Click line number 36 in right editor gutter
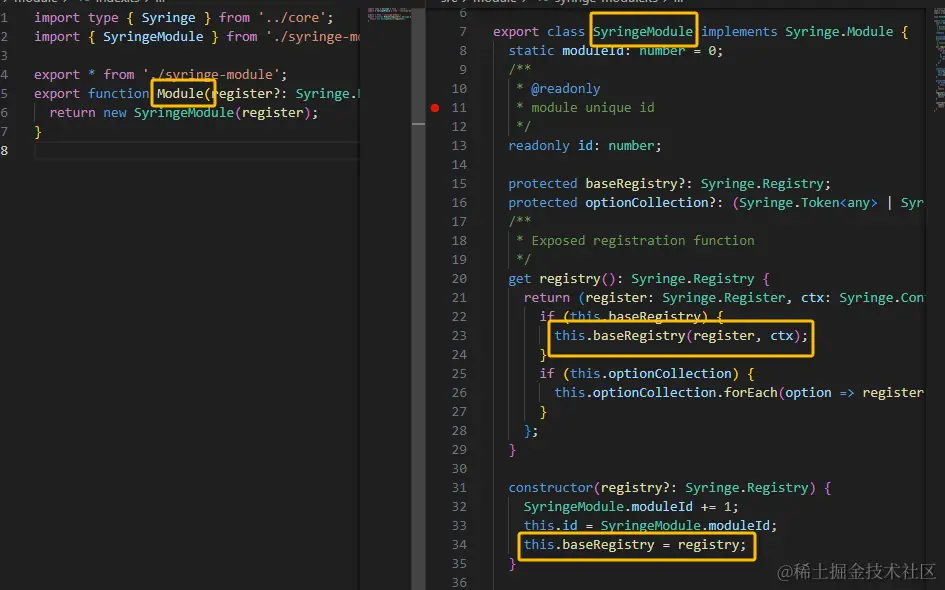This screenshot has width=945, height=590. click(459, 583)
